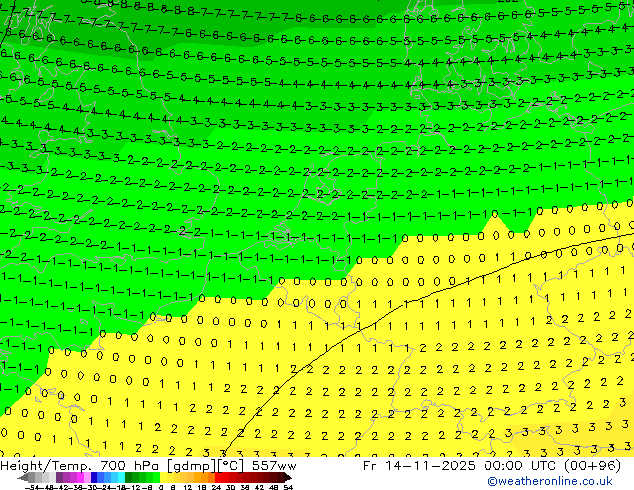The width and height of the screenshot is (634, 490).
Task: Click the dark maroon right arrow tip of scale
Action: click(x=287, y=477)
